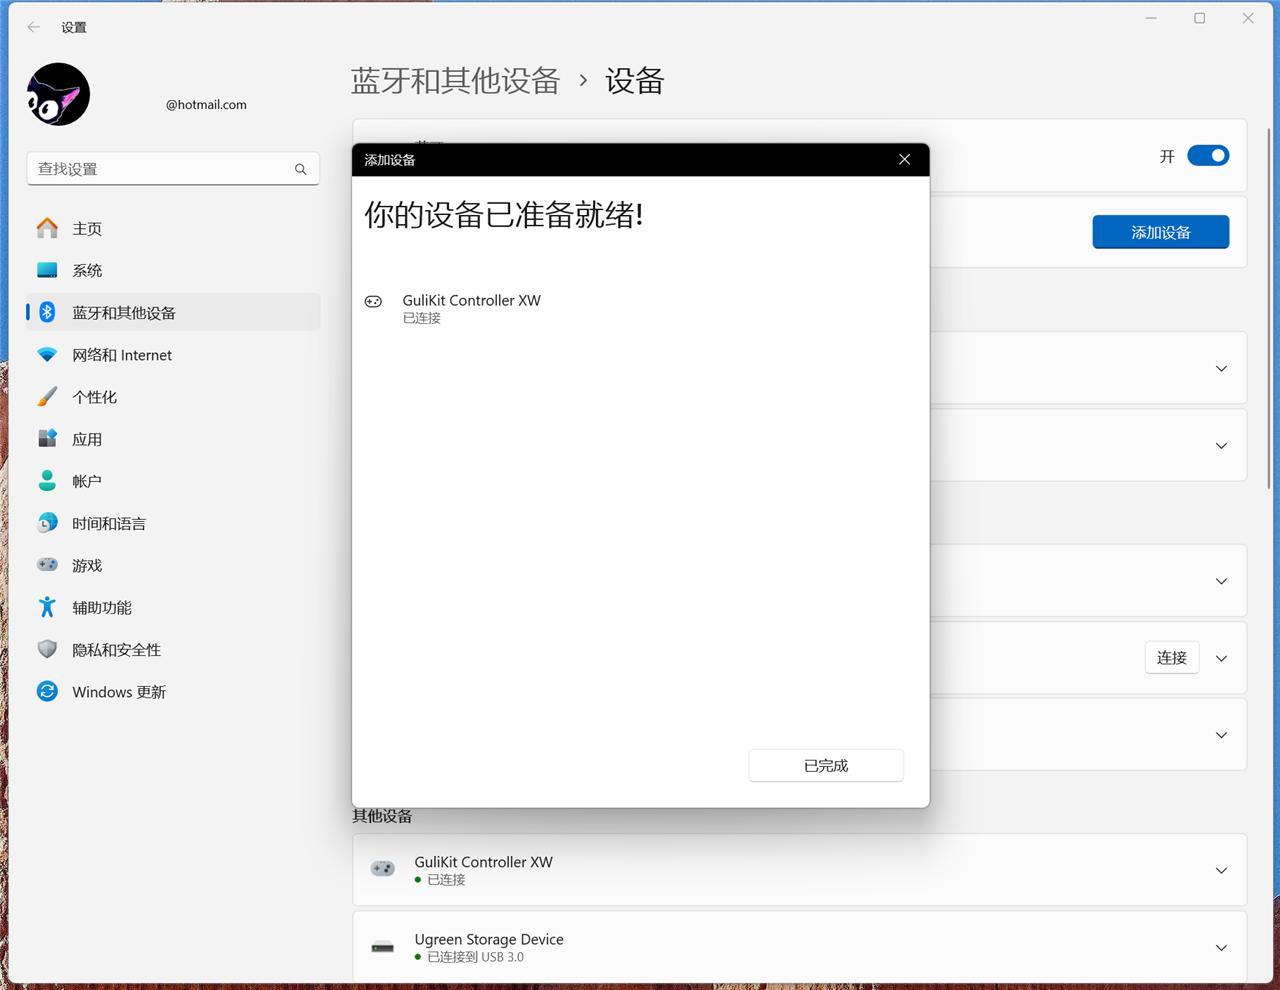Click the Personalization paintbrush icon
The width and height of the screenshot is (1280, 990).
[x=47, y=397]
